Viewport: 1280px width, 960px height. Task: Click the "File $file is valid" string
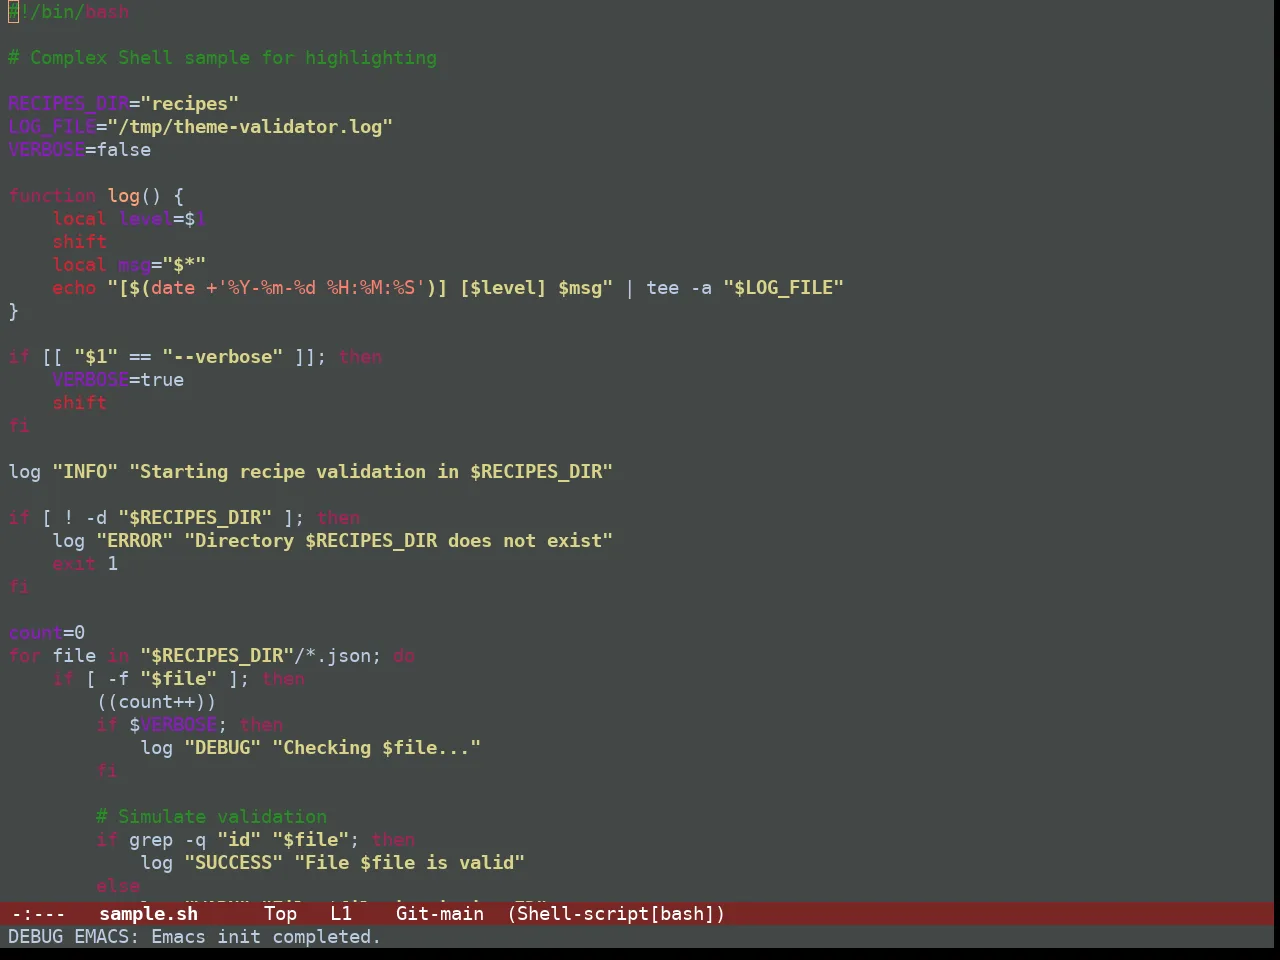[410, 863]
